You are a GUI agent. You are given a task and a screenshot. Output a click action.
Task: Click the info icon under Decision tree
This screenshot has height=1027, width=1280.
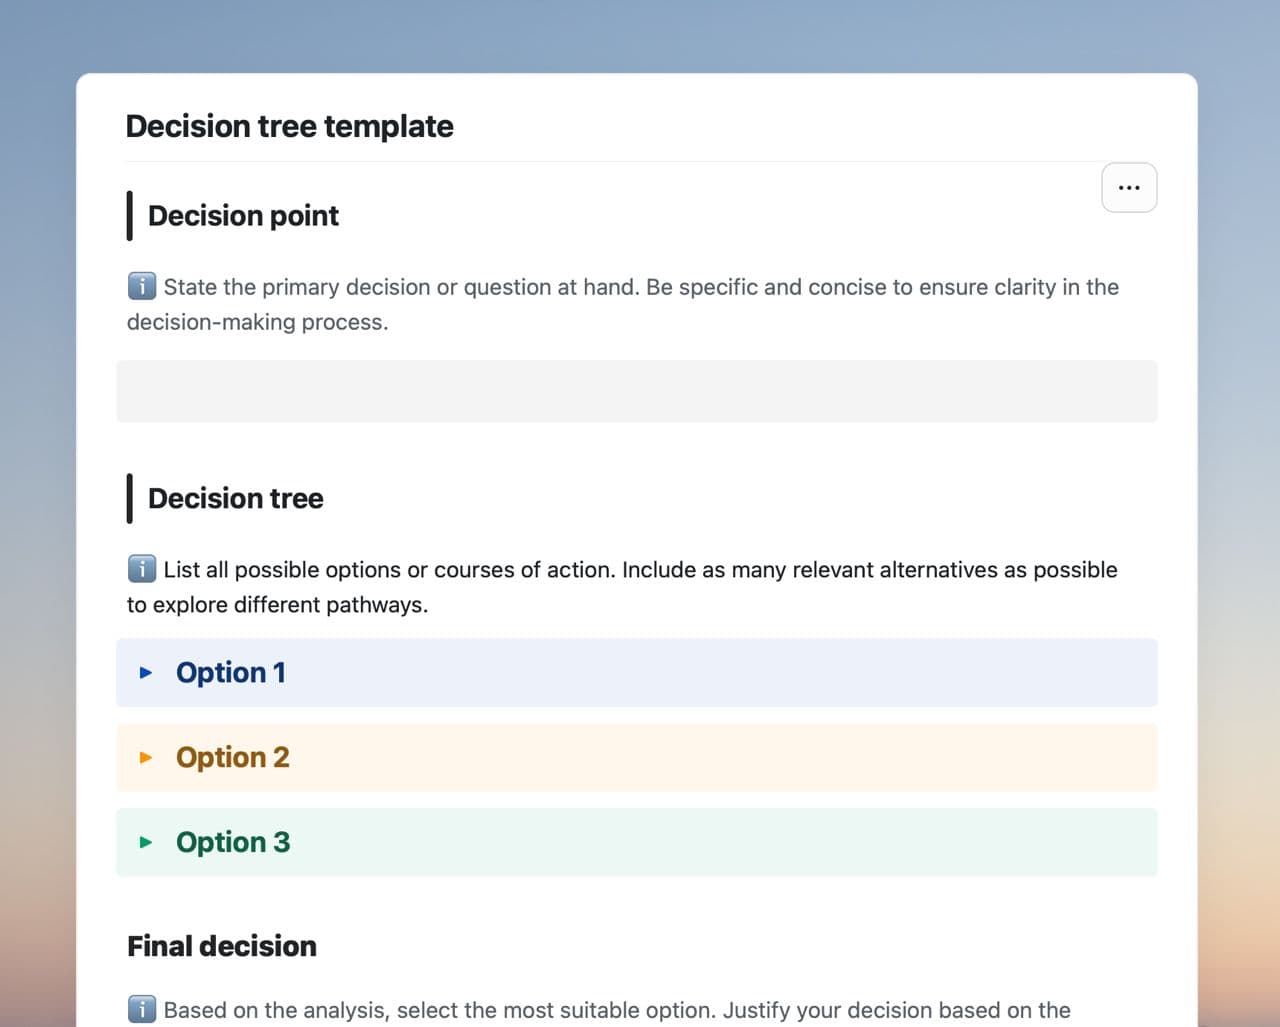(142, 570)
